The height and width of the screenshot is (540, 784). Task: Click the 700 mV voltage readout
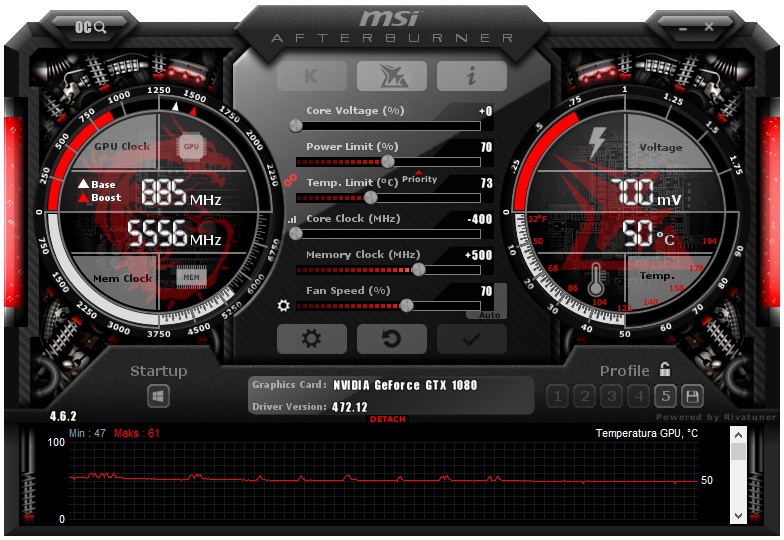646,192
